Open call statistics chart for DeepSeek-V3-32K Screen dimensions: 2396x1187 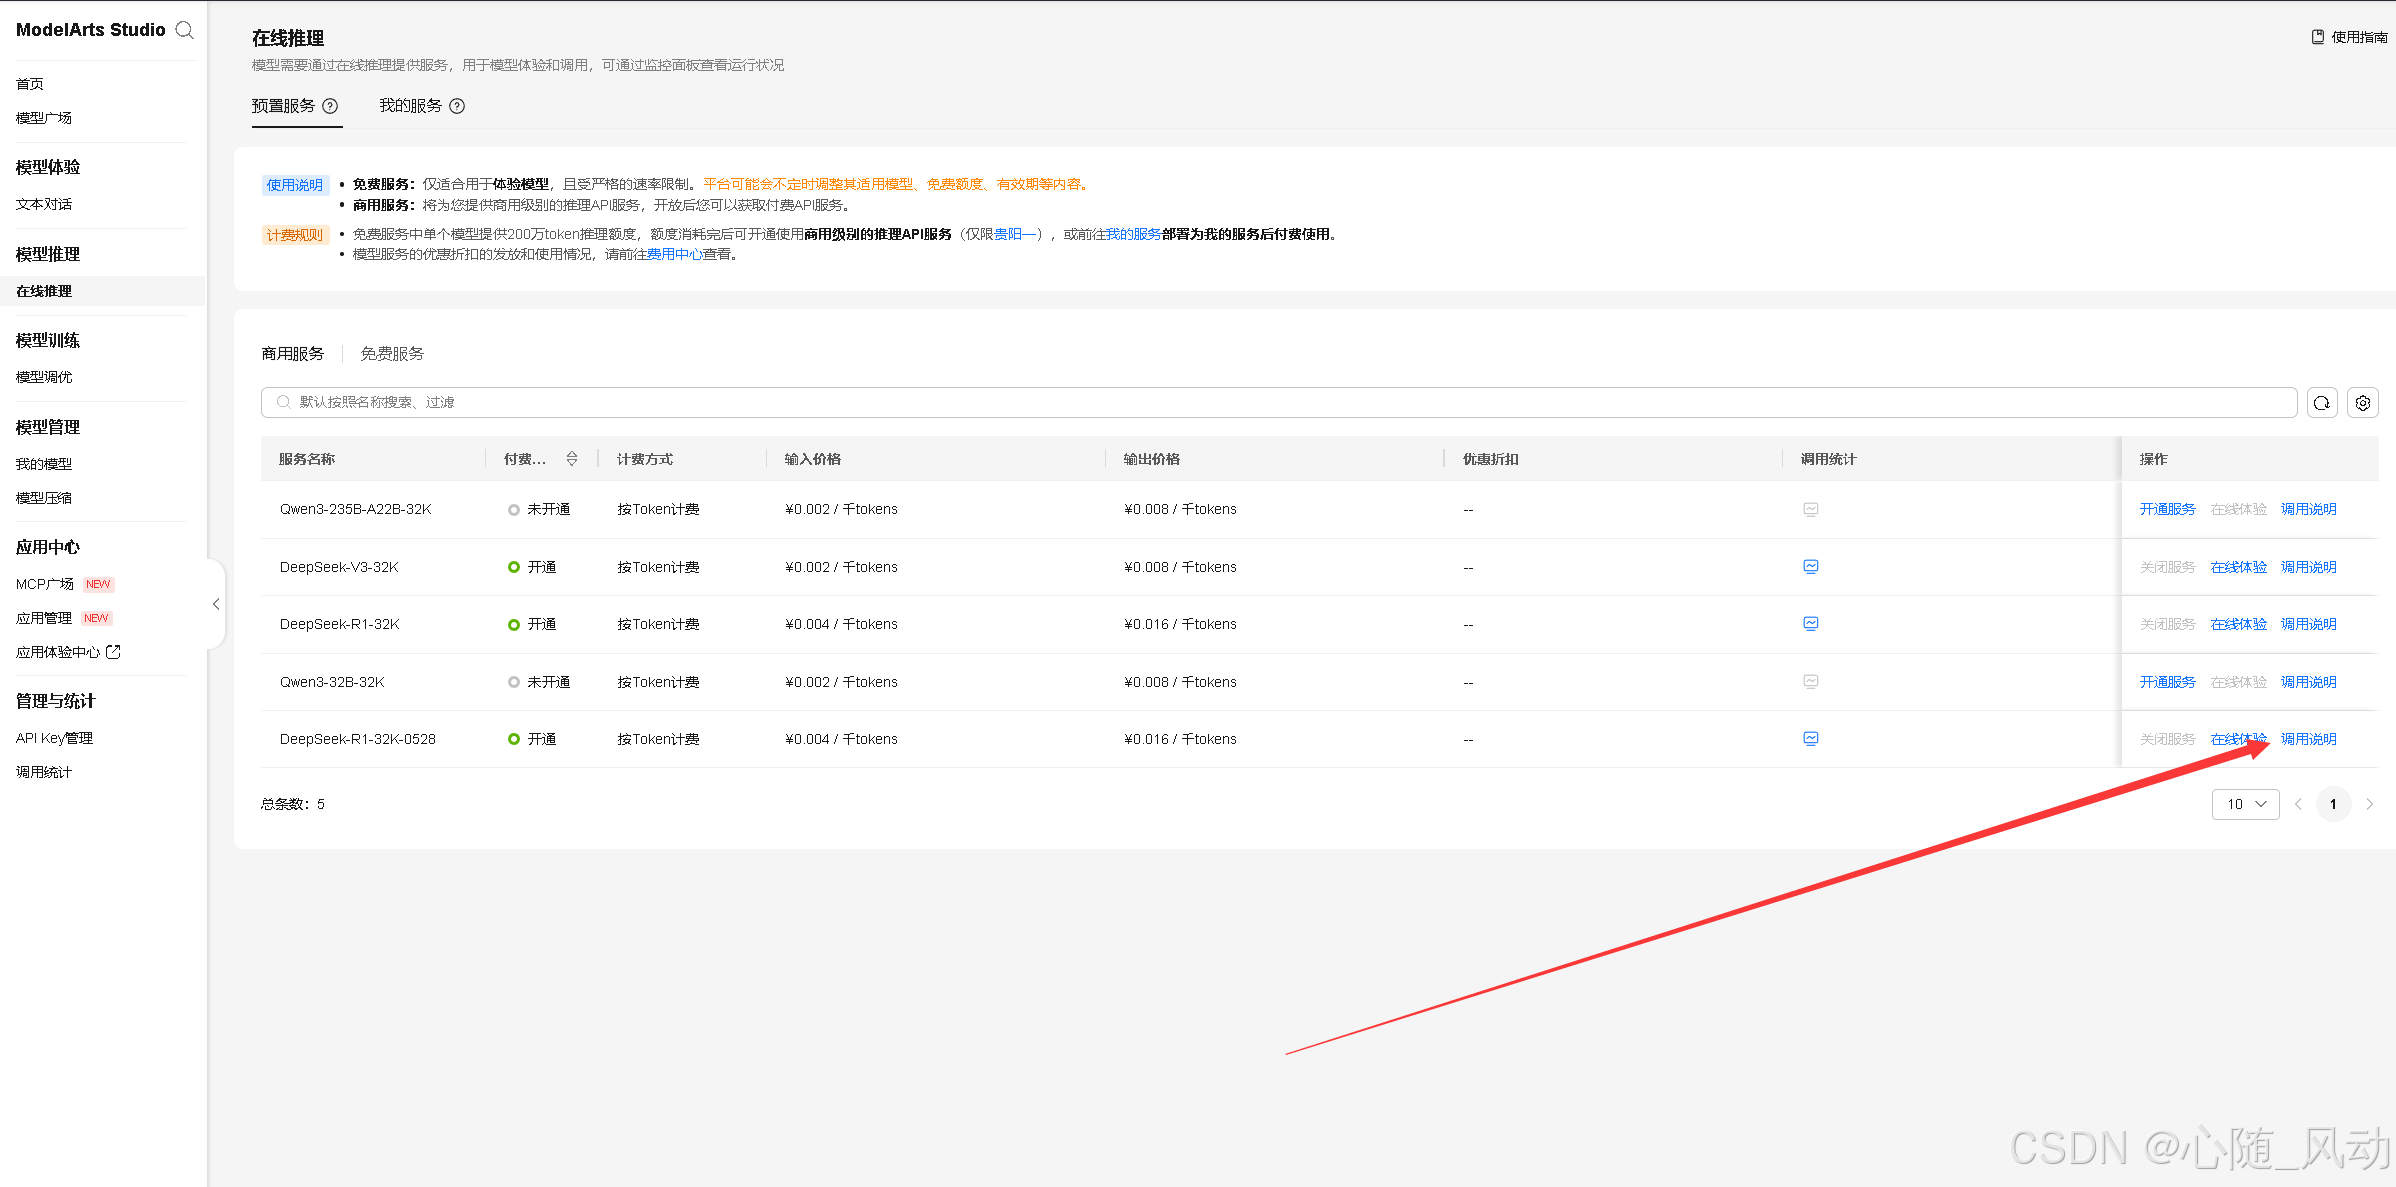point(1810,566)
